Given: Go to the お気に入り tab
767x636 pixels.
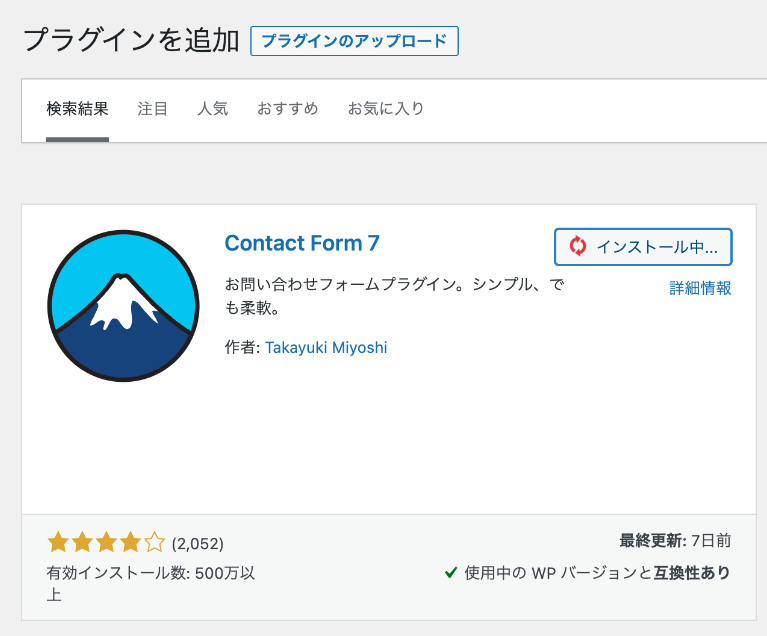Looking at the screenshot, I should point(386,108).
